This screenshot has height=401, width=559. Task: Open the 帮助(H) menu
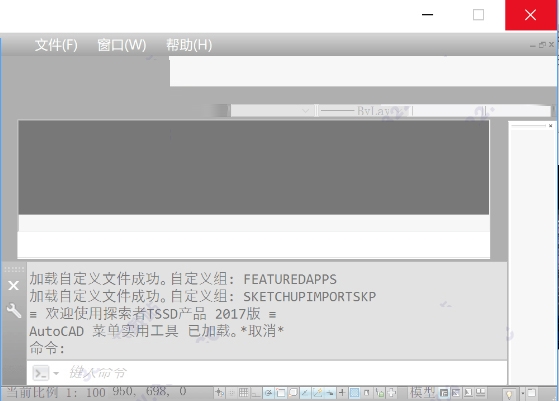coord(189,45)
